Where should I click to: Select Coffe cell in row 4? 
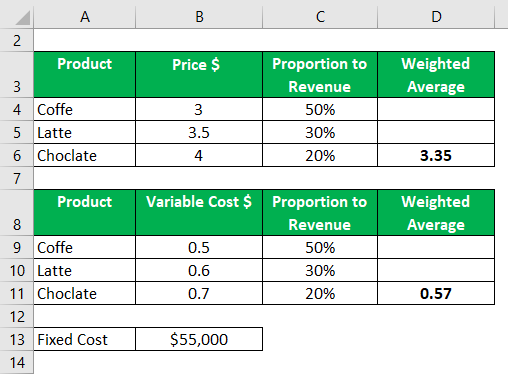[85, 109]
